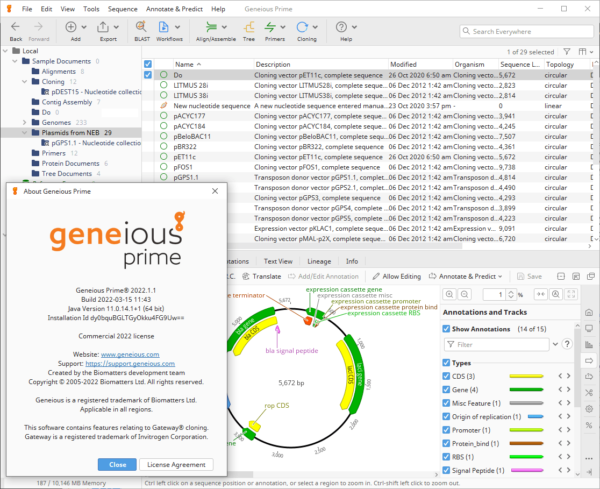Image resolution: width=600 pixels, height=489 pixels.
Task: Collapse the Local folder tree
Action: pyautogui.click(x=5, y=51)
